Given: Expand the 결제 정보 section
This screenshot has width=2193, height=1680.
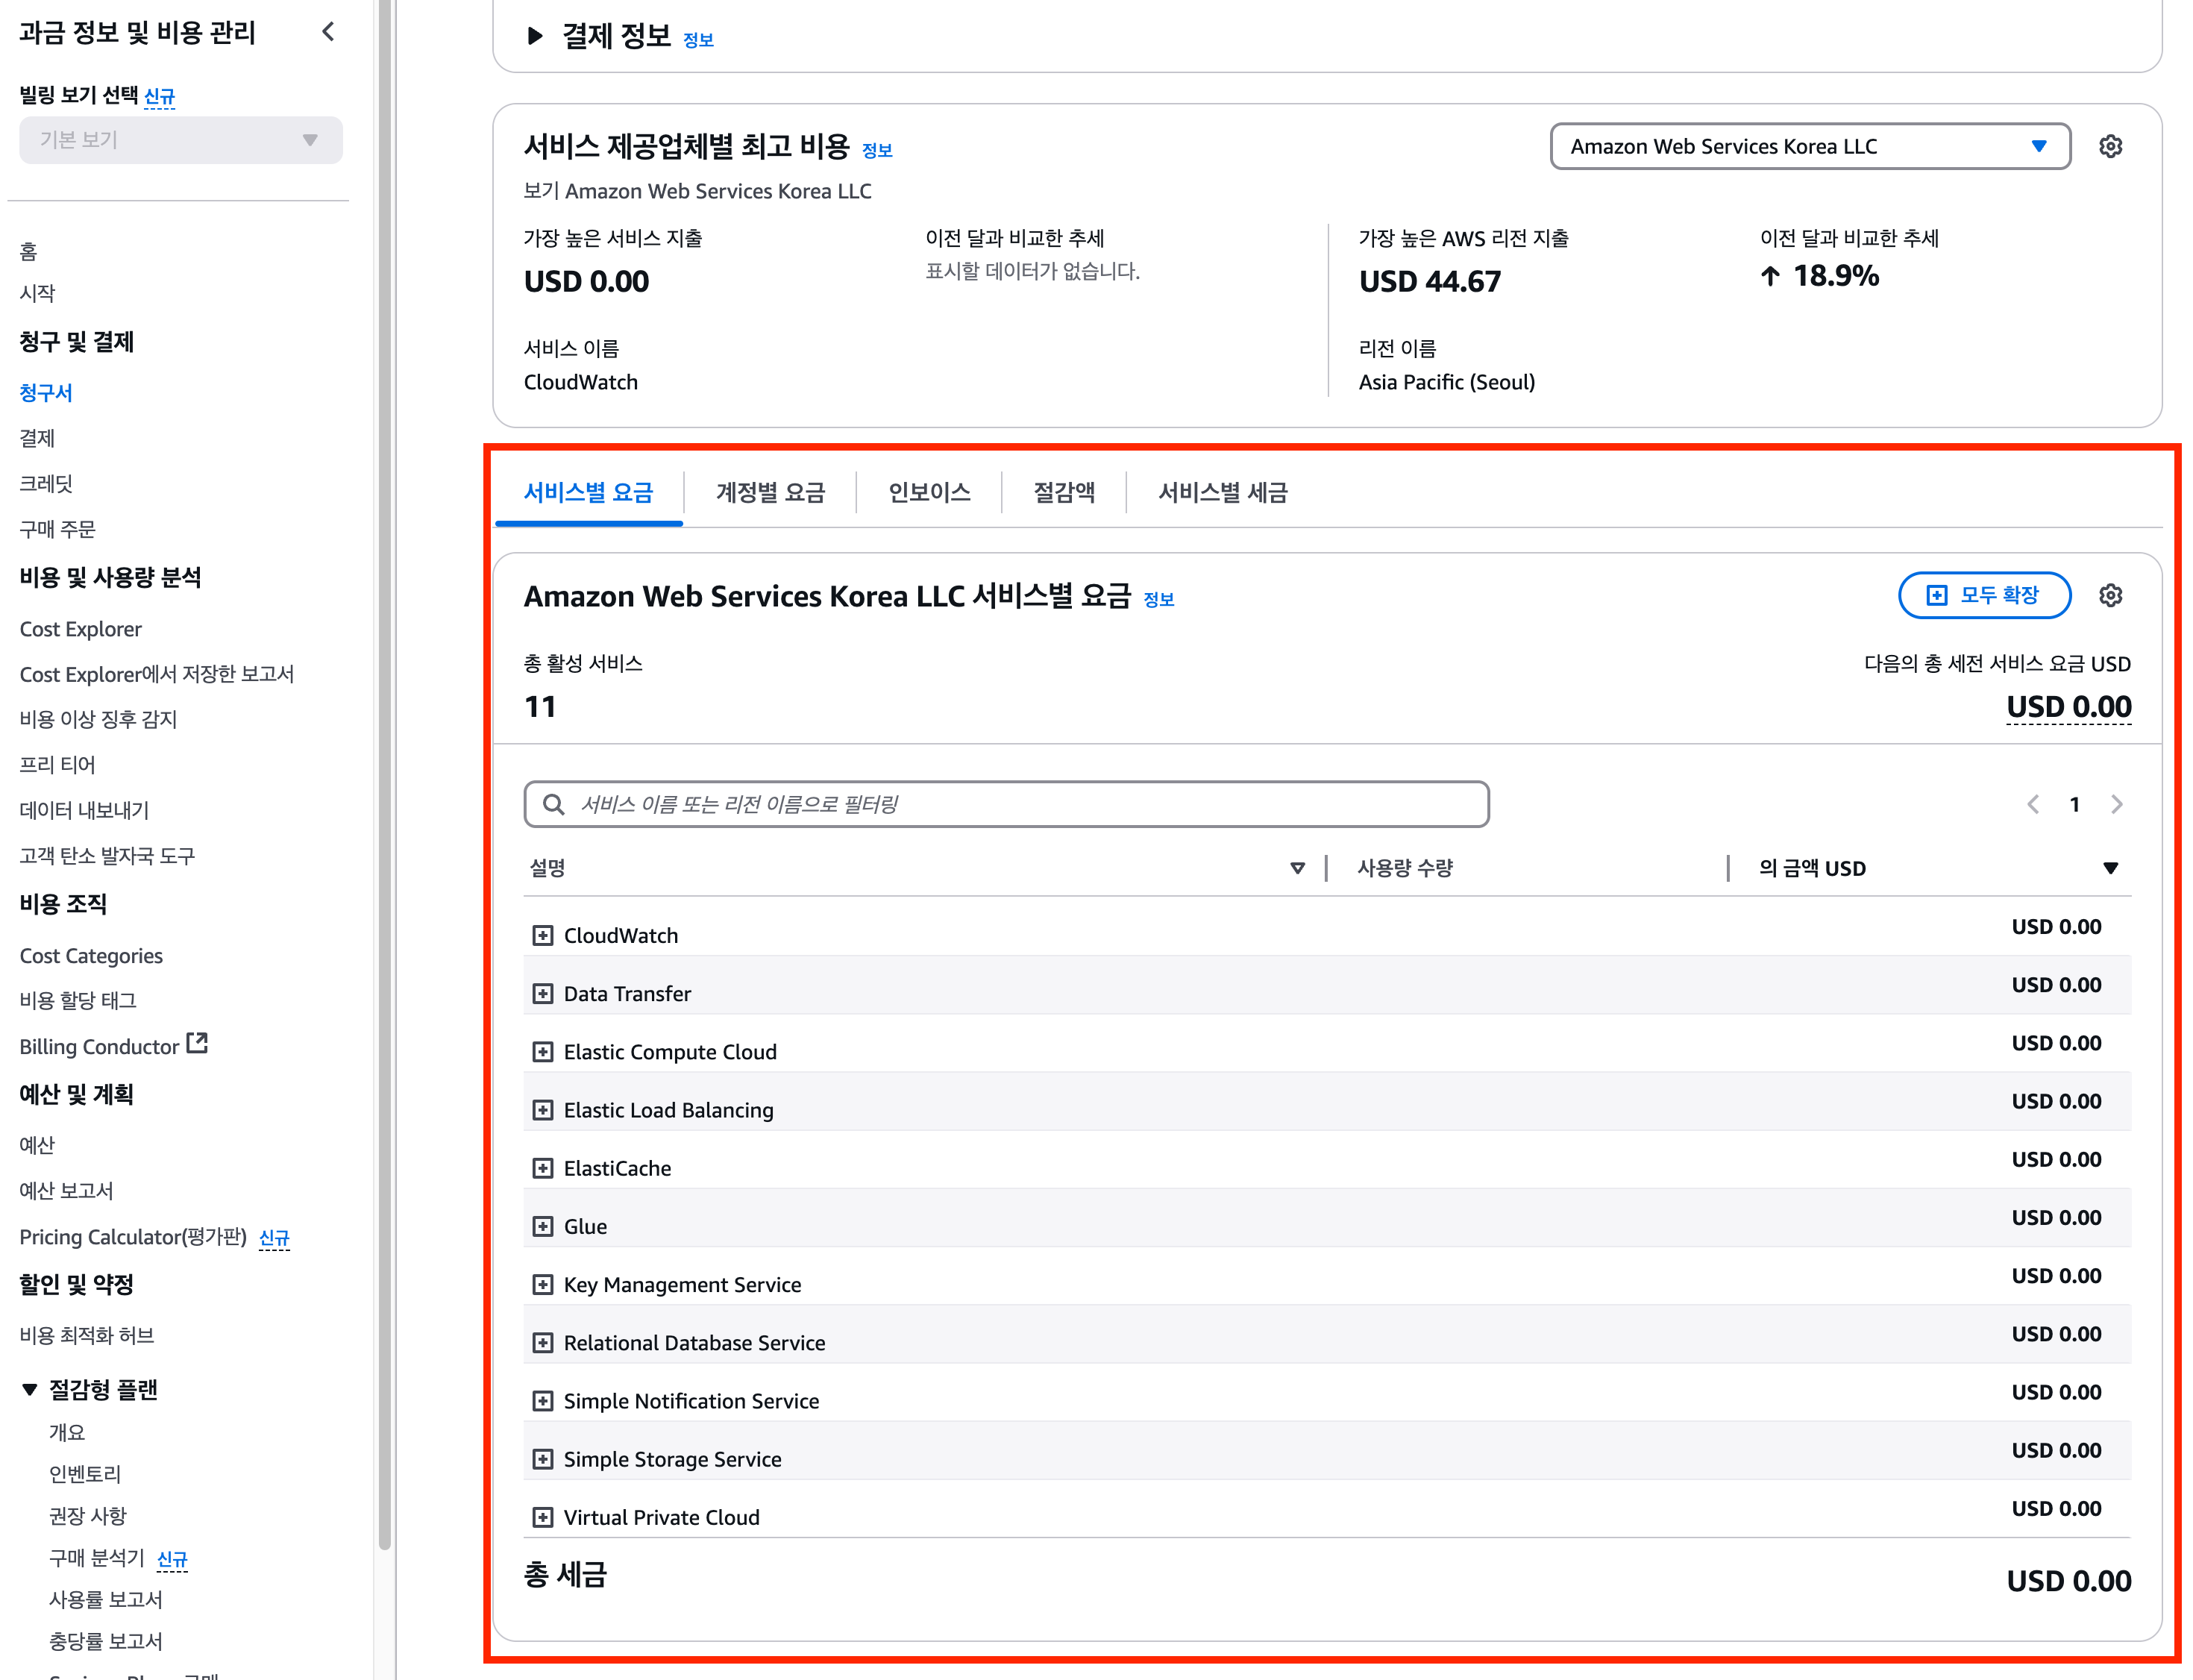Looking at the screenshot, I should [x=535, y=36].
